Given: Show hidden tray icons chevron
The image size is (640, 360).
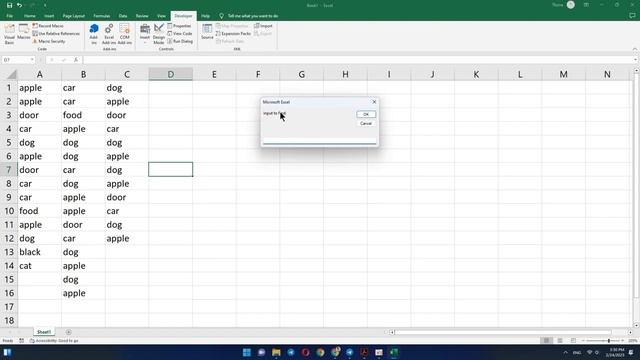Looking at the screenshot, I should [565, 352].
